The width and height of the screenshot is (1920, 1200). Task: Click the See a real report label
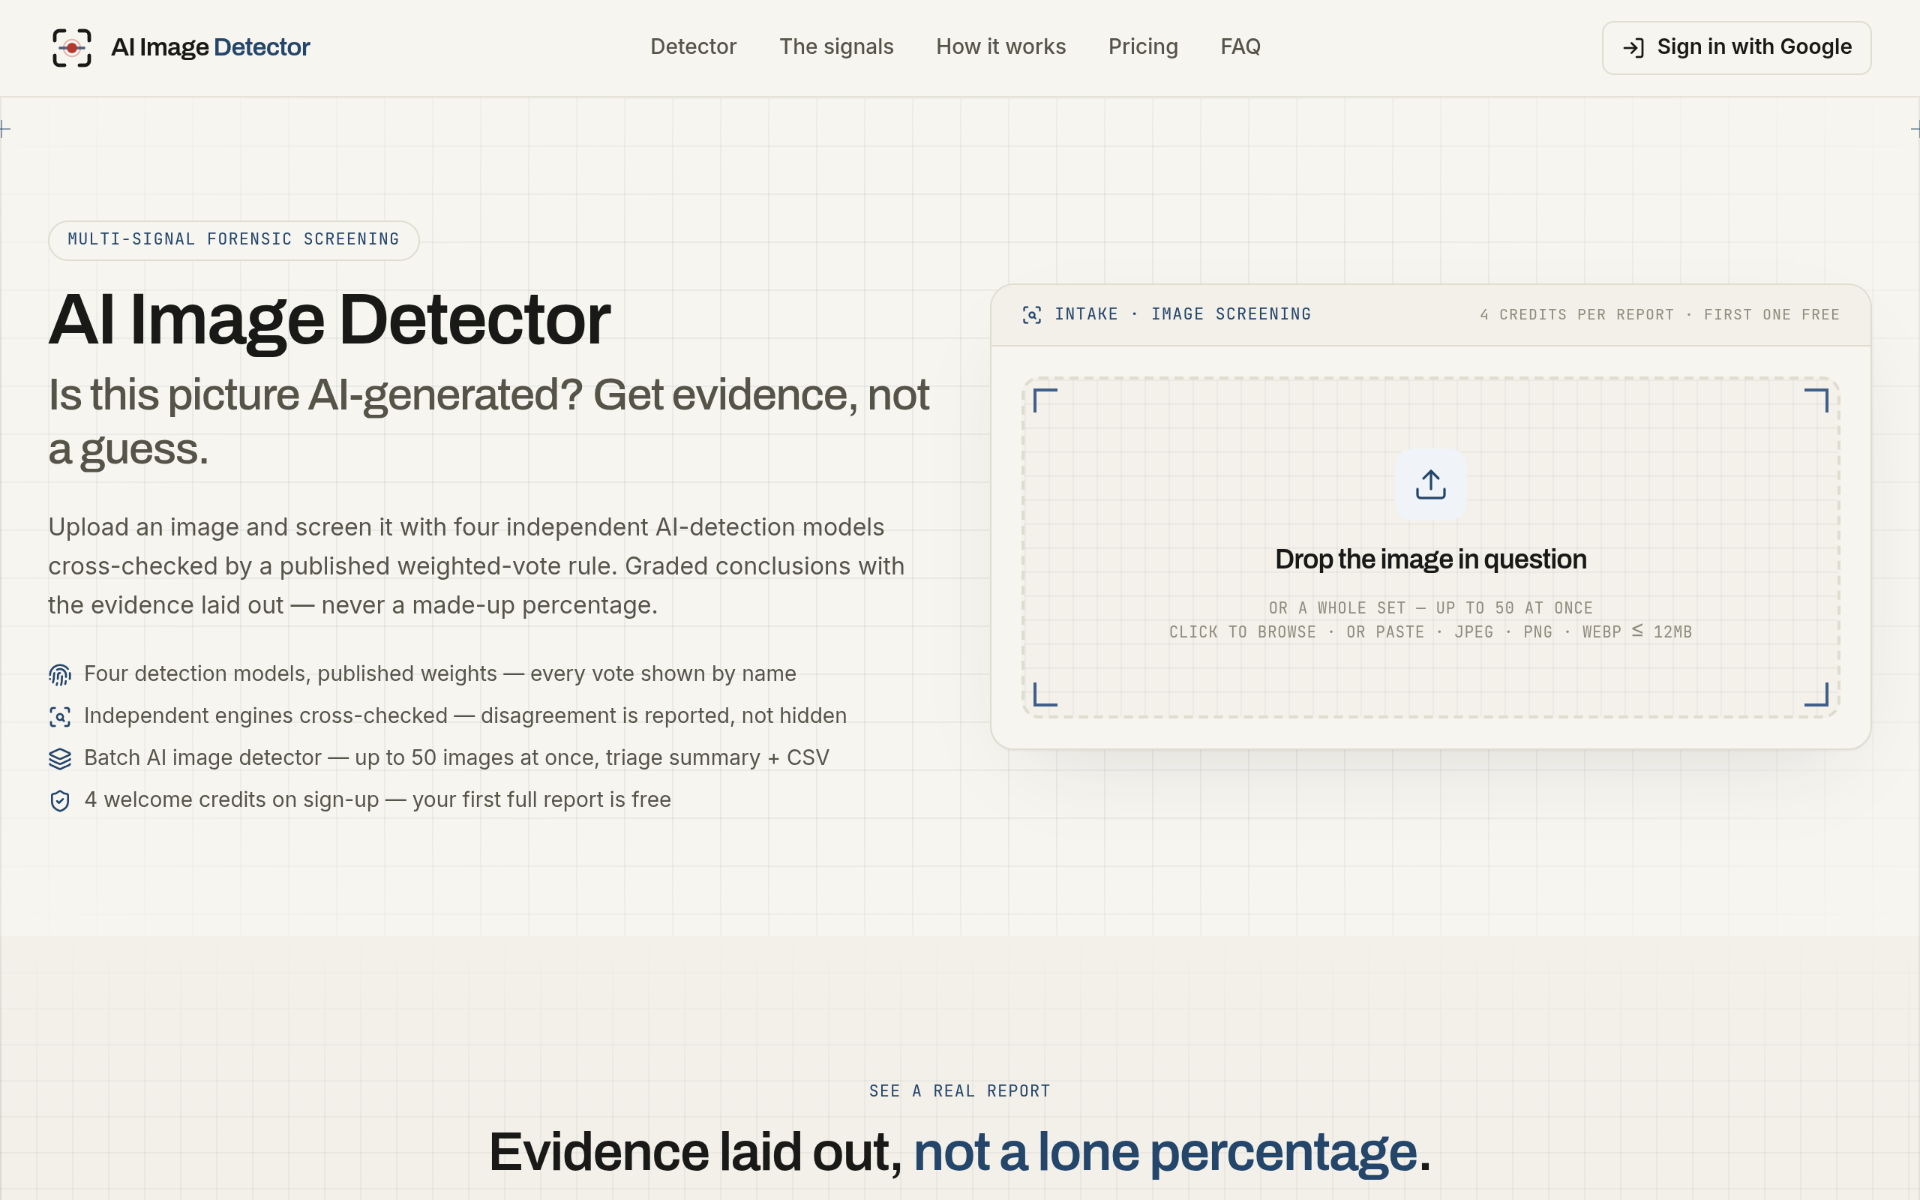coord(960,1091)
